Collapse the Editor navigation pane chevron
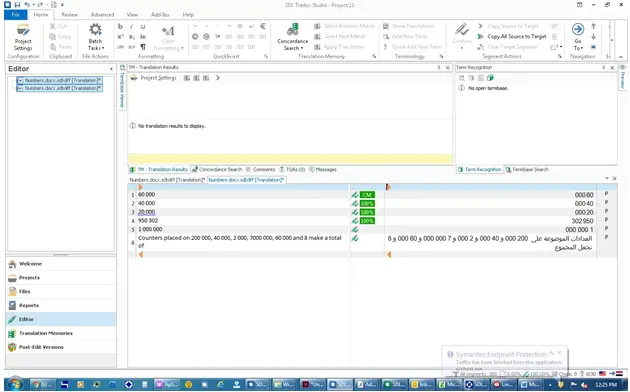Screen dimensions: 630x392 [111, 69]
